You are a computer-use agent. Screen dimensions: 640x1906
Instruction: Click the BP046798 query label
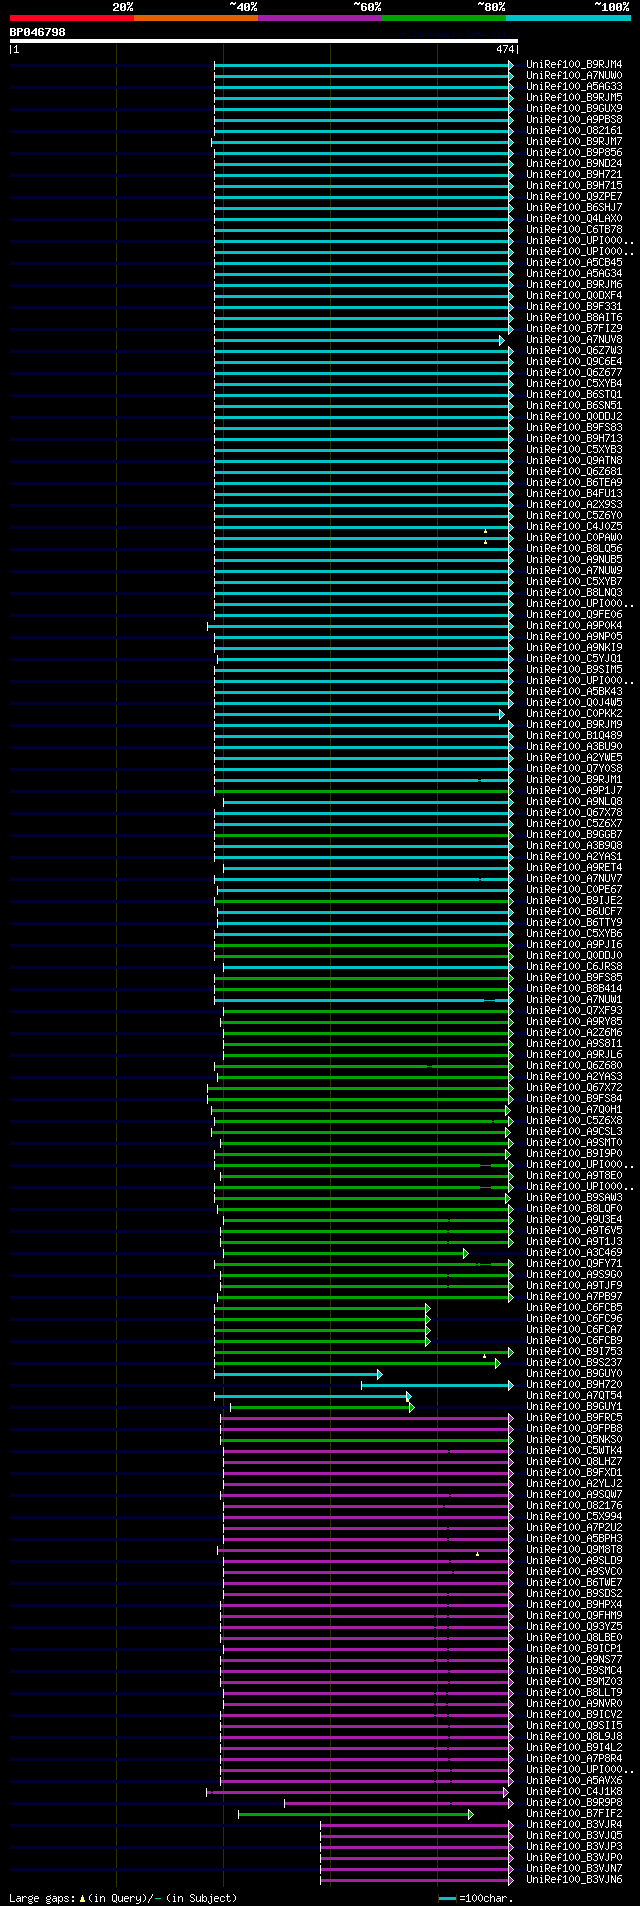[38, 32]
